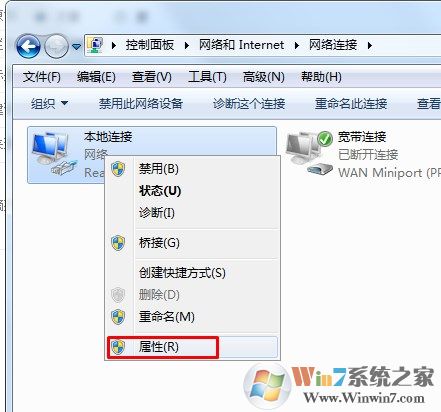Expand arrow after 网络连接 breadcrumb

[370, 45]
